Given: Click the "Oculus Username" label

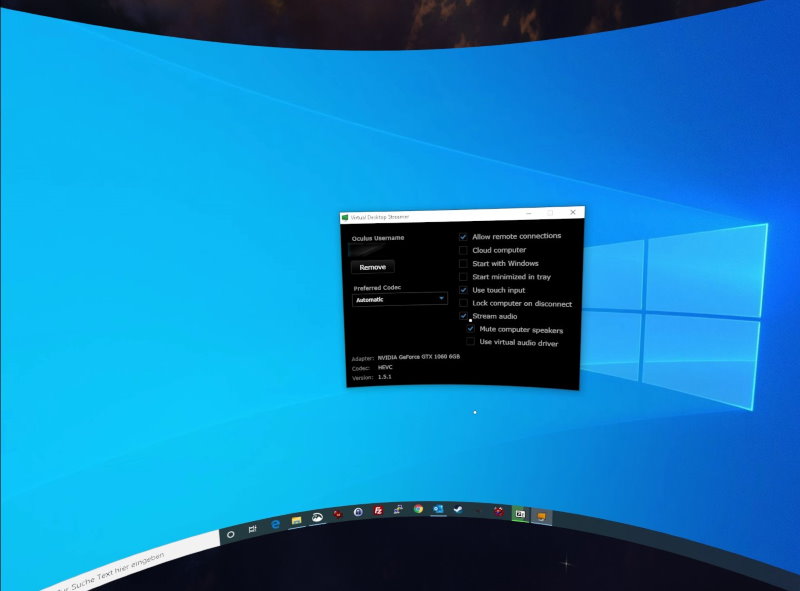Looking at the screenshot, I should 378,238.
